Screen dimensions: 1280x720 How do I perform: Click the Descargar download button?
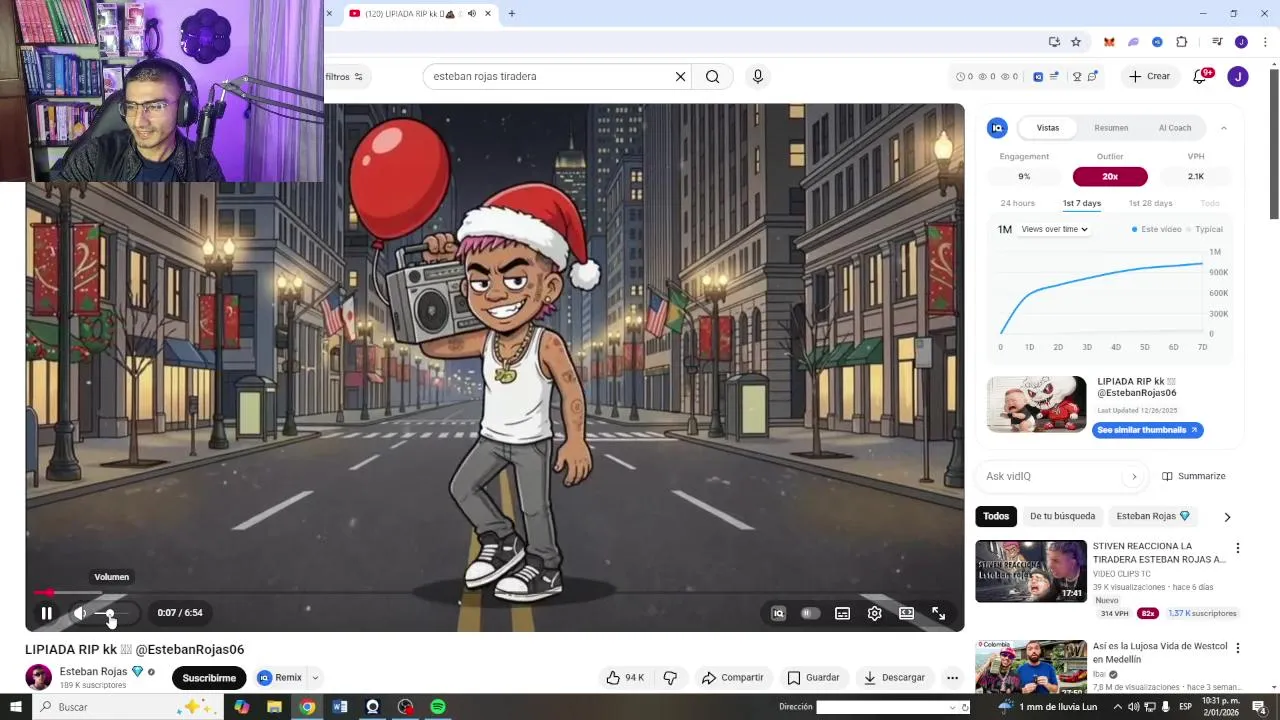coord(894,678)
